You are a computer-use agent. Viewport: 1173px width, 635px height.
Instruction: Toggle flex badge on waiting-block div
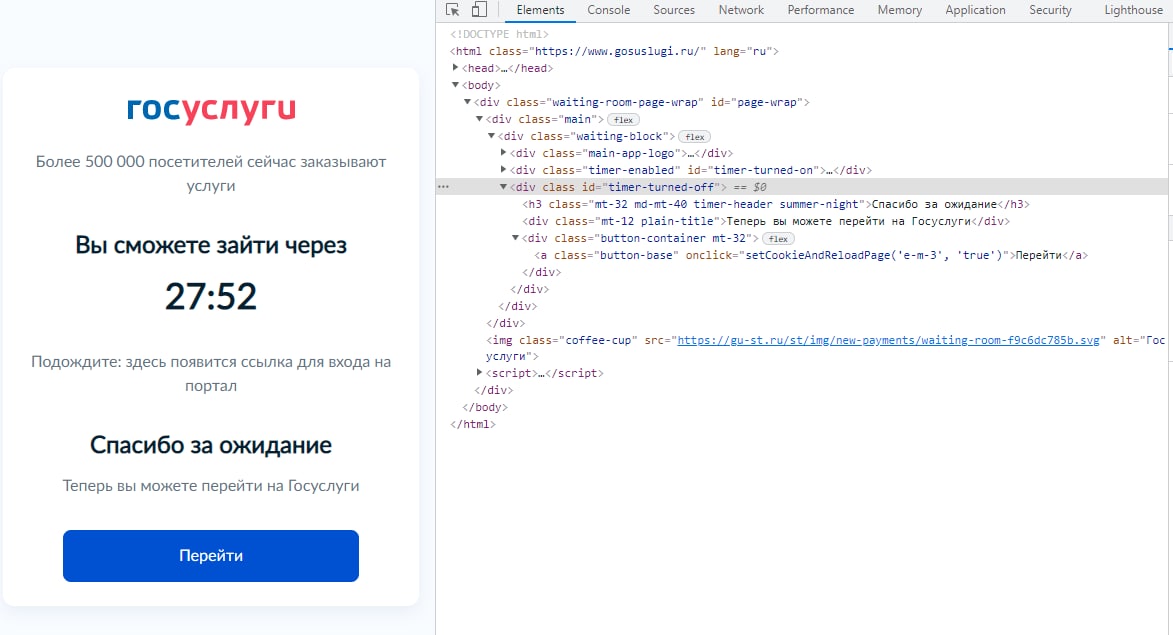695,137
